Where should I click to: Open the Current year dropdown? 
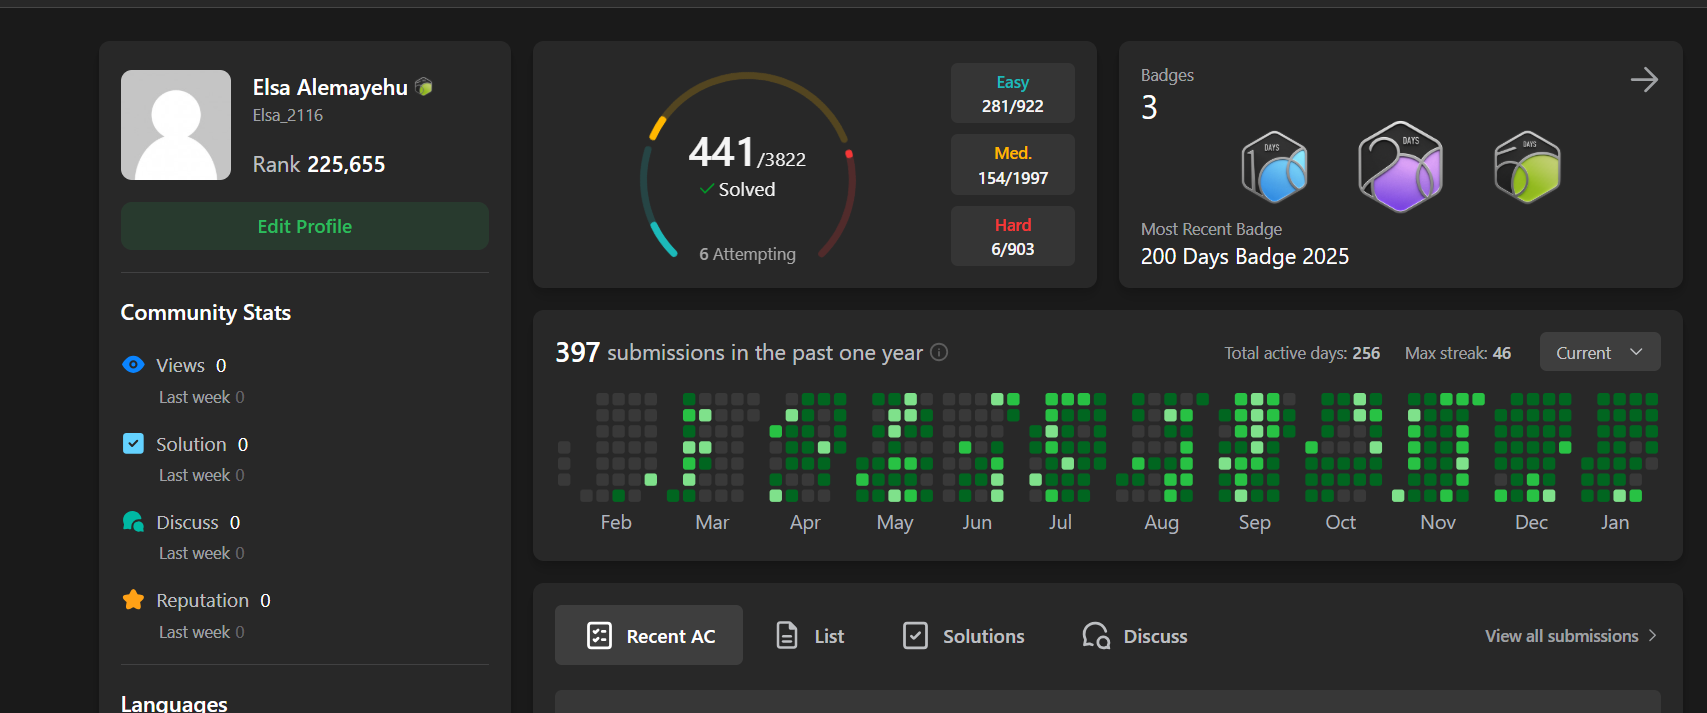pos(1599,352)
